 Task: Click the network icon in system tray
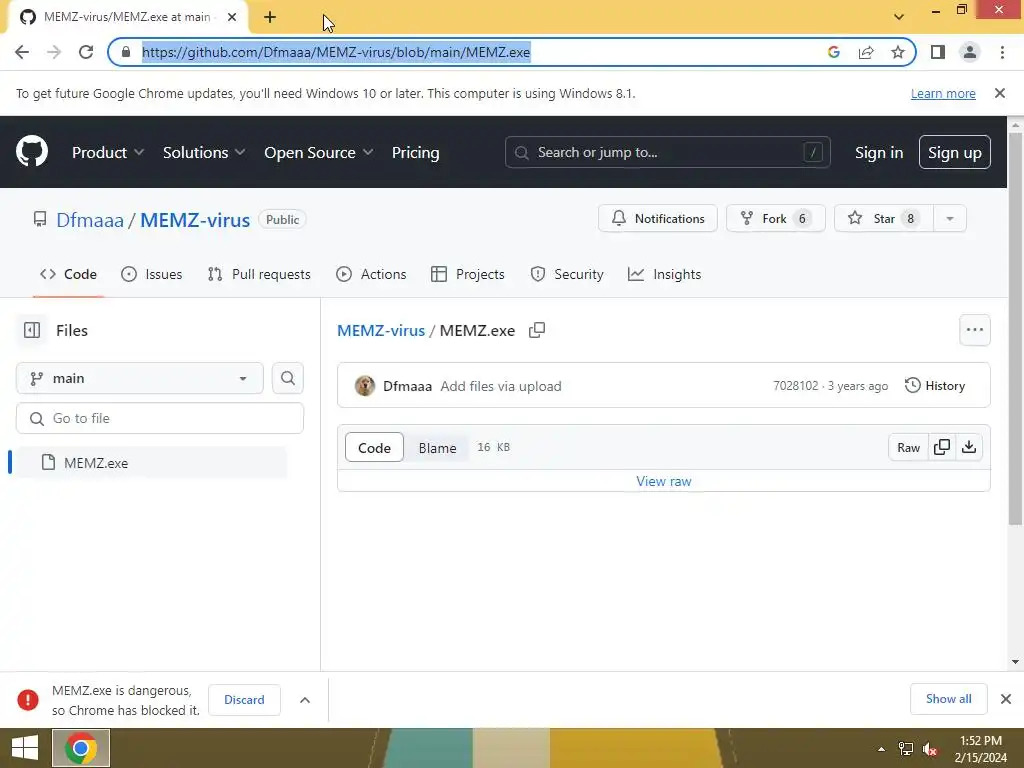906,749
